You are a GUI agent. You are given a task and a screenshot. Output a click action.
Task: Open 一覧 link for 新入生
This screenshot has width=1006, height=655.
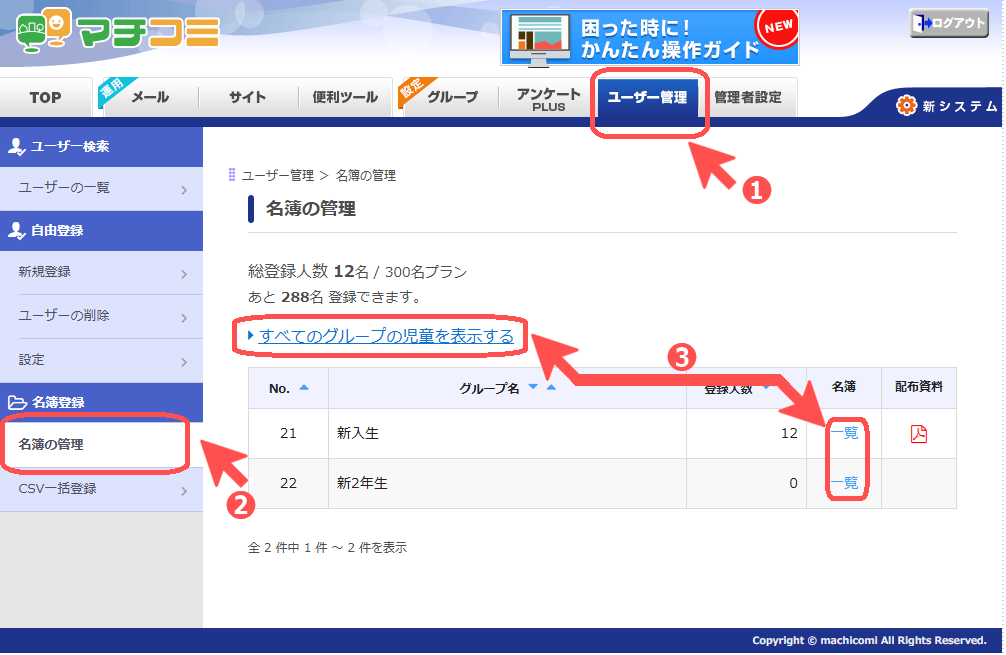pos(844,433)
